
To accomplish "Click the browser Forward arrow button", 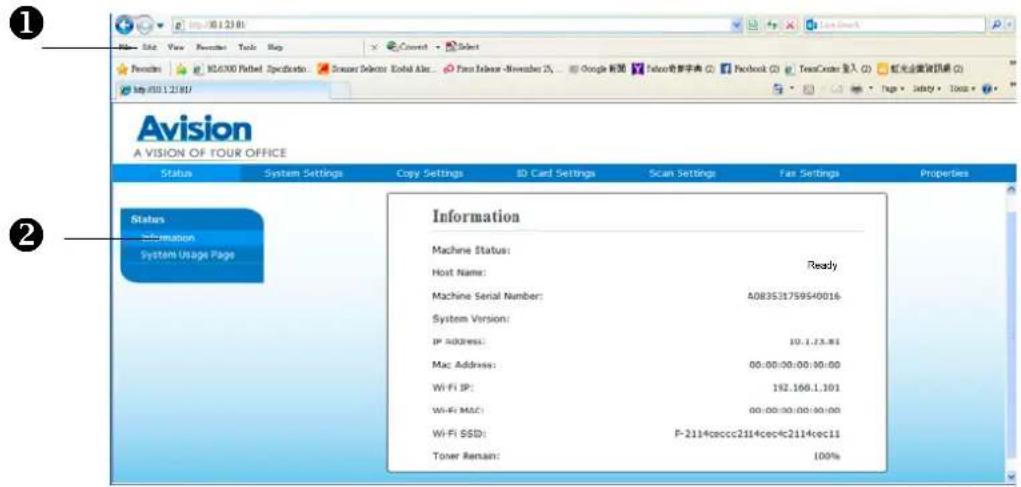I will [145, 25].
